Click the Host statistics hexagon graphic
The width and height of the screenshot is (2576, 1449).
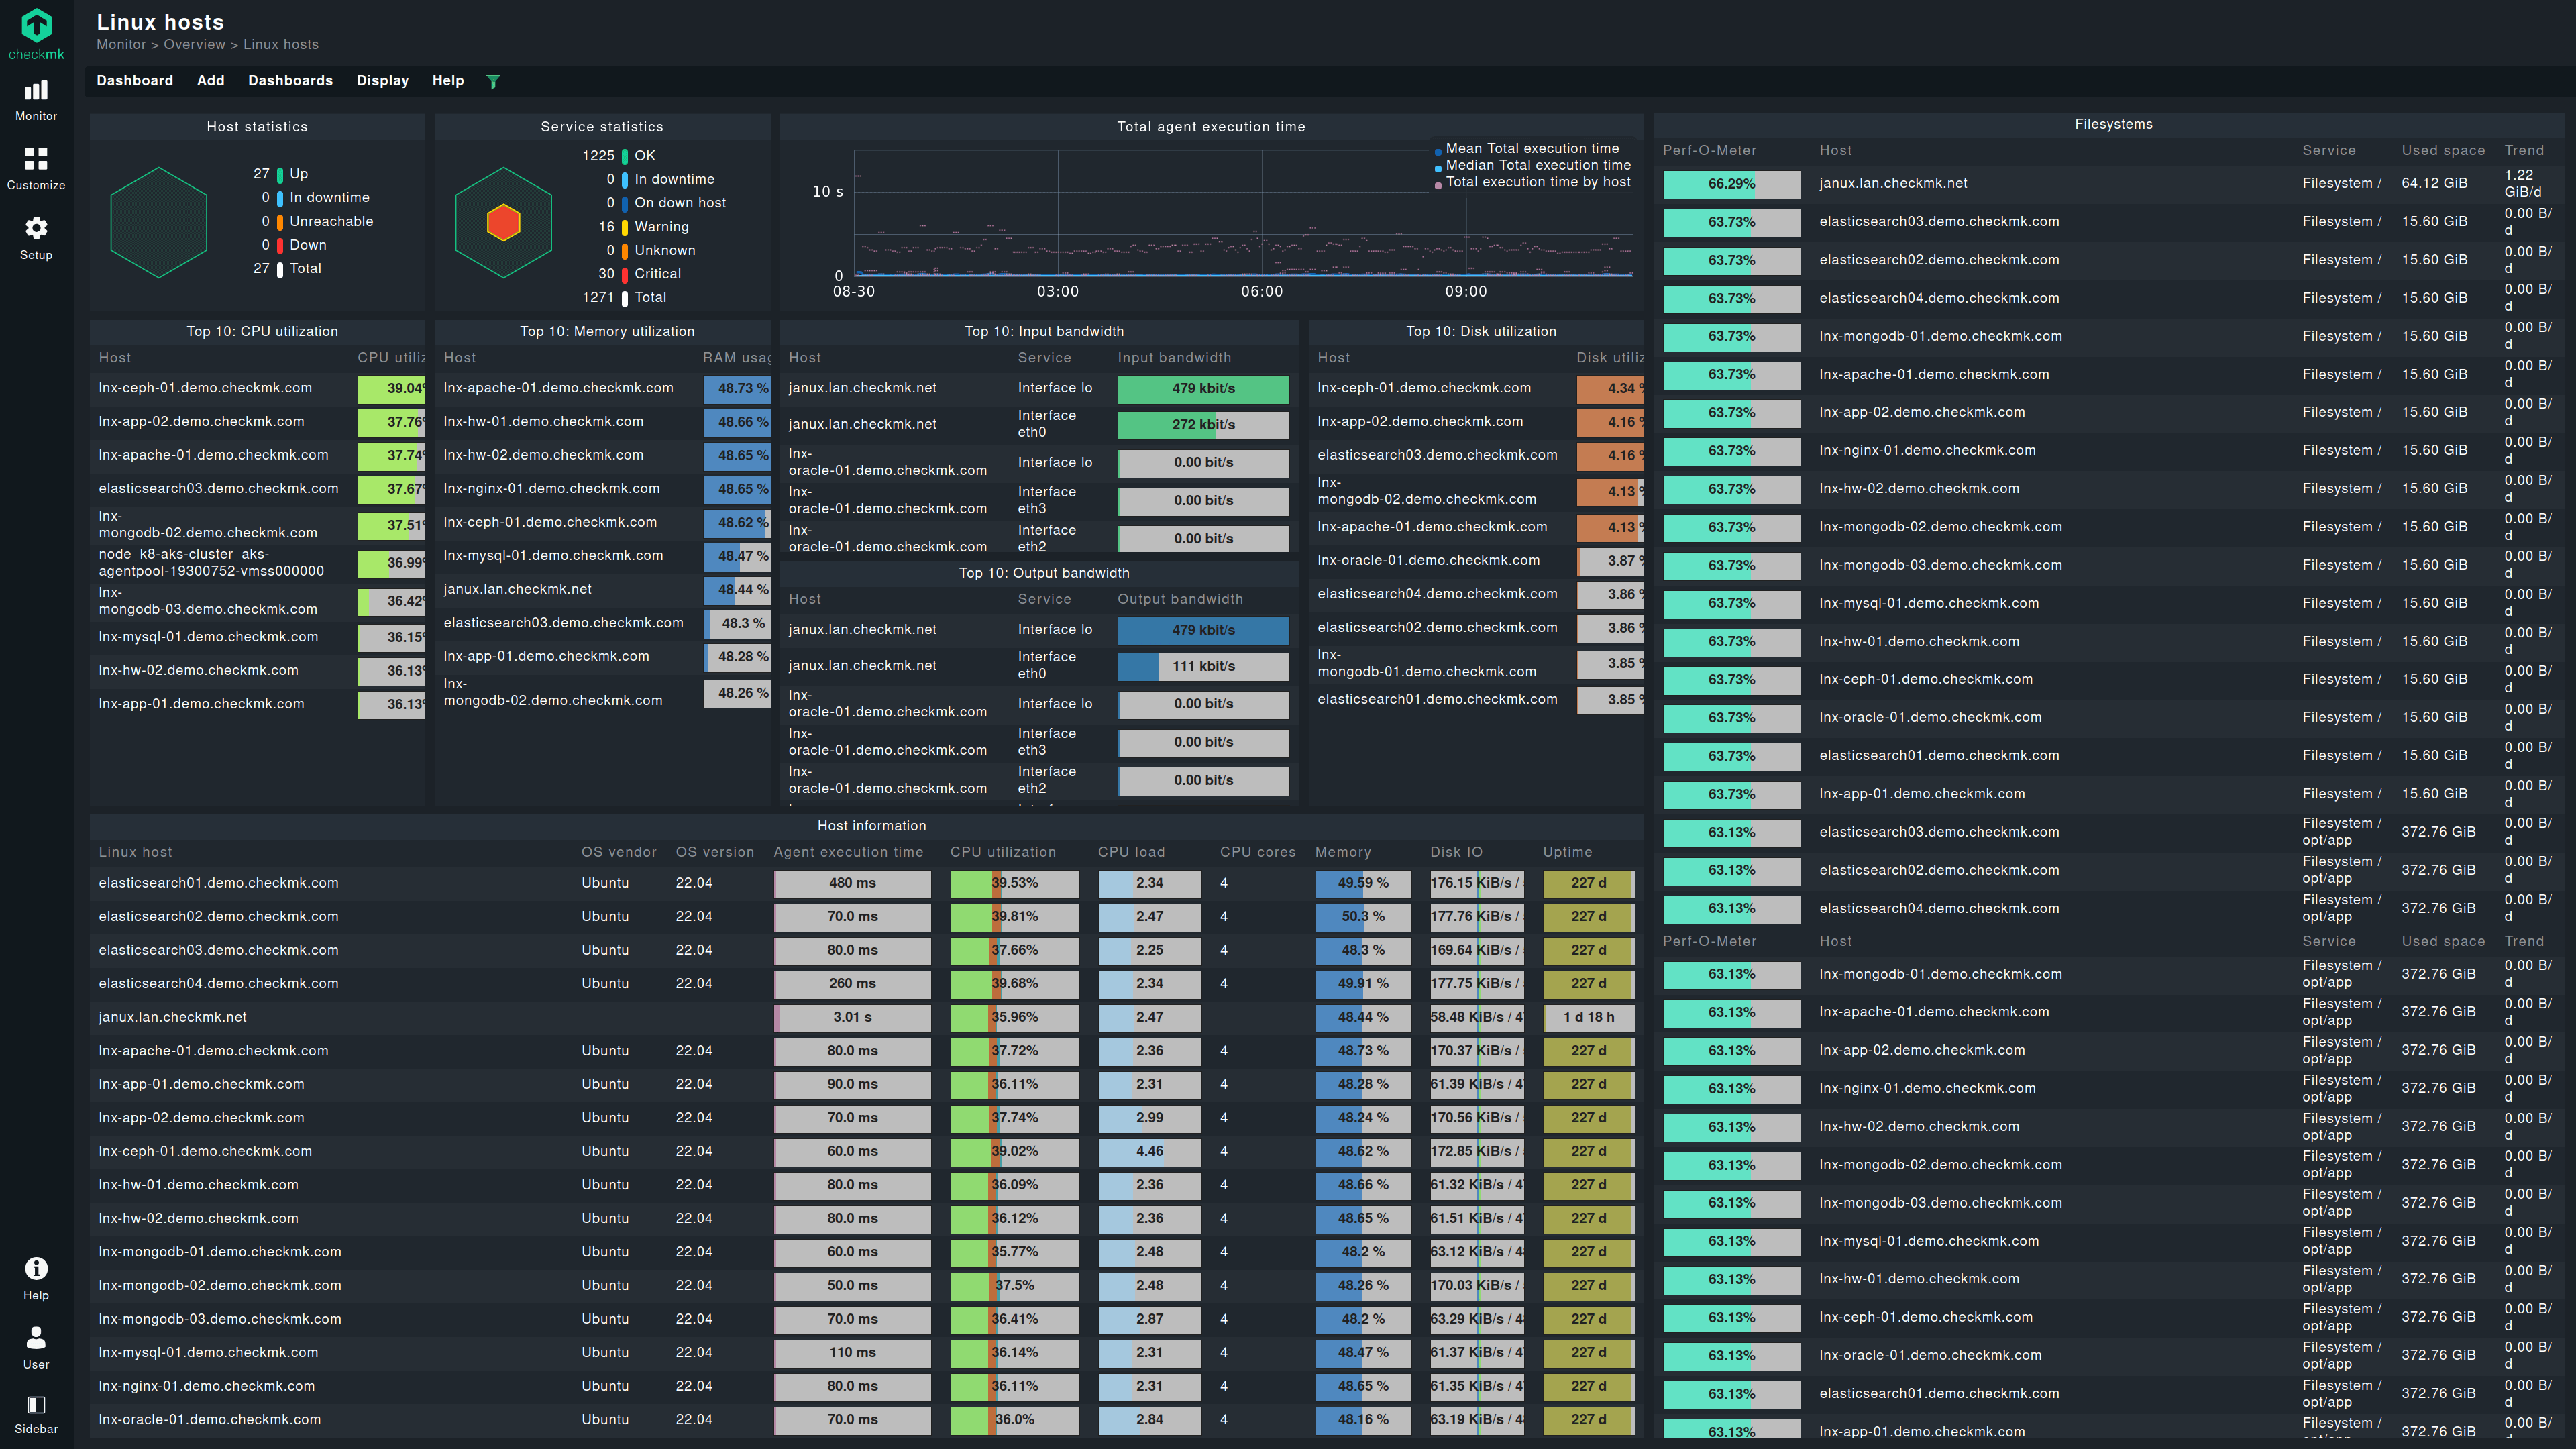158,222
